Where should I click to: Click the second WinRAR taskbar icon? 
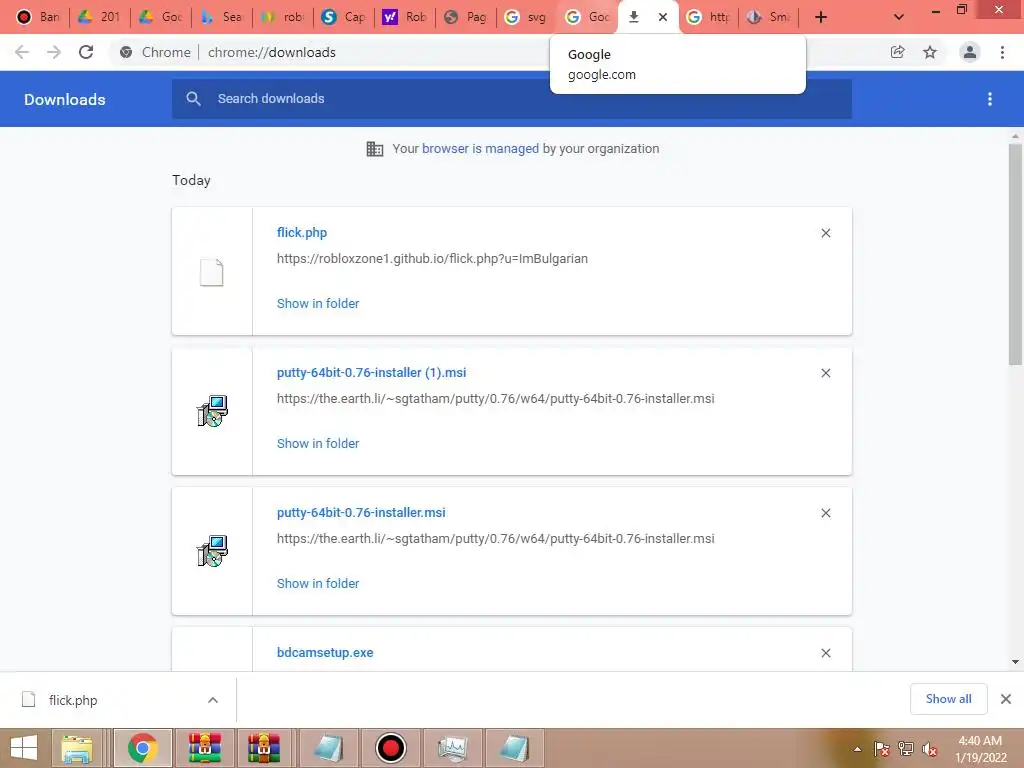click(x=264, y=748)
